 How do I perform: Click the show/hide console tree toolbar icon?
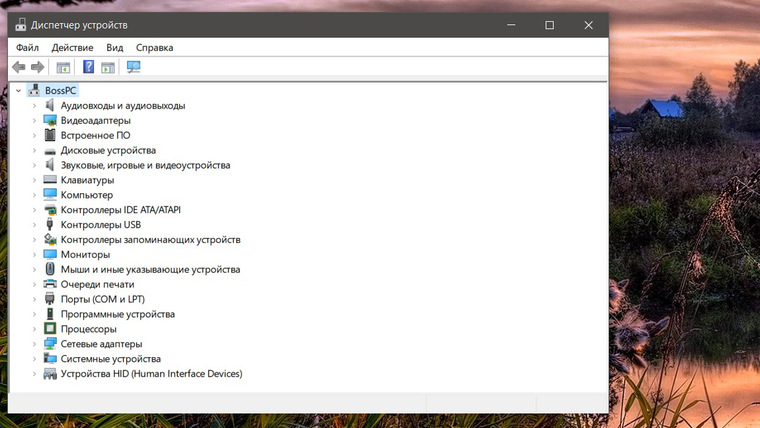63,67
